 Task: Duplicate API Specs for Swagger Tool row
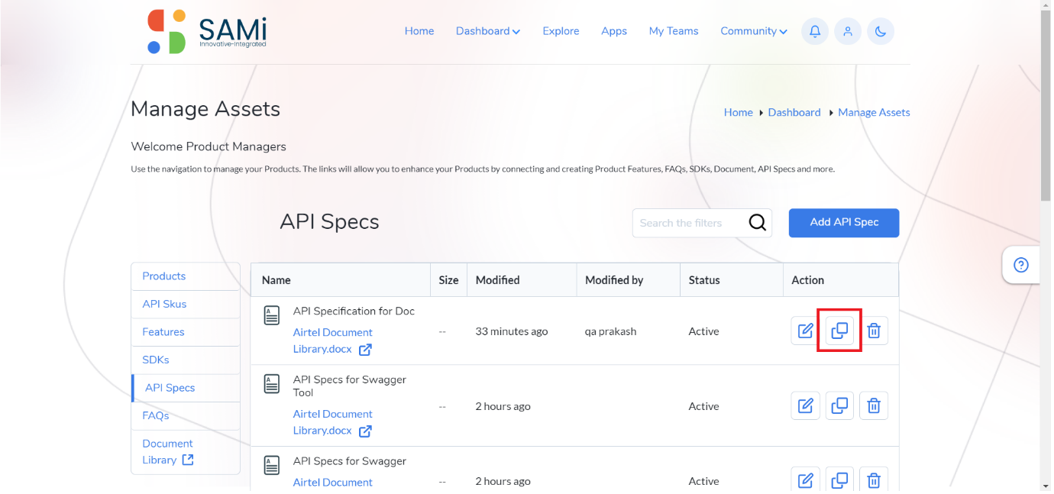coord(840,406)
